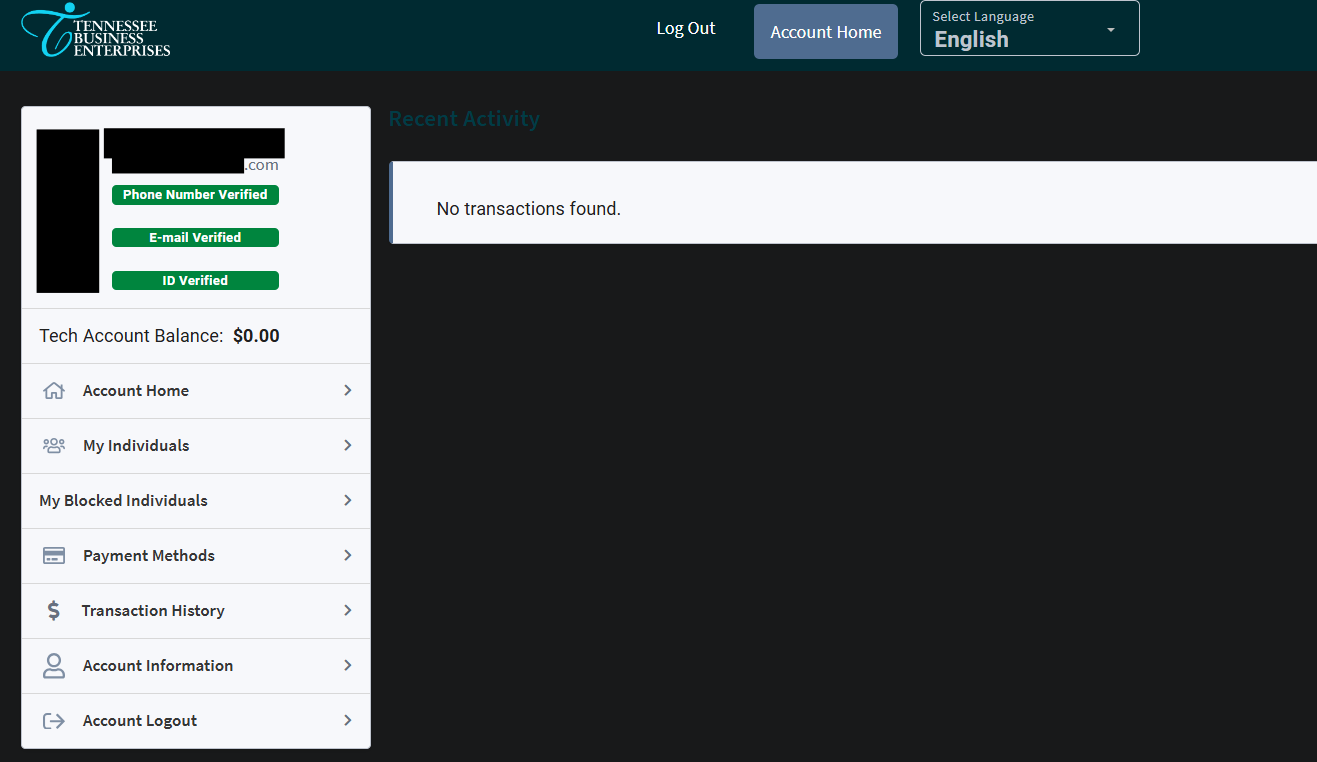This screenshot has width=1317, height=762.
Task: Click the ID Verified badge
Action: click(x=195, y=280)
